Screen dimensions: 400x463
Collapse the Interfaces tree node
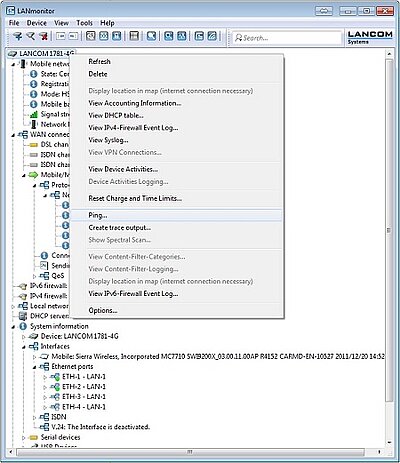click(24, 347)
